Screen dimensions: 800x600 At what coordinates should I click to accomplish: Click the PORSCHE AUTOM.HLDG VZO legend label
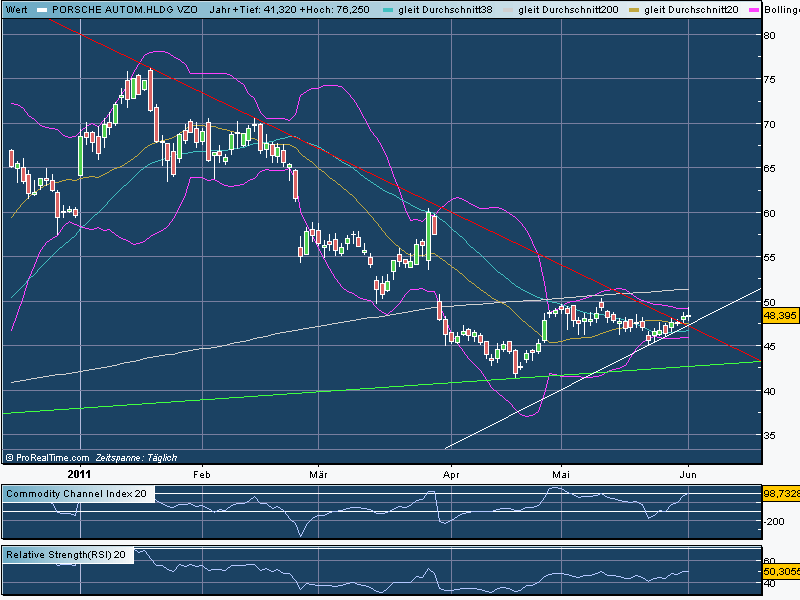[x=125, y=9]
